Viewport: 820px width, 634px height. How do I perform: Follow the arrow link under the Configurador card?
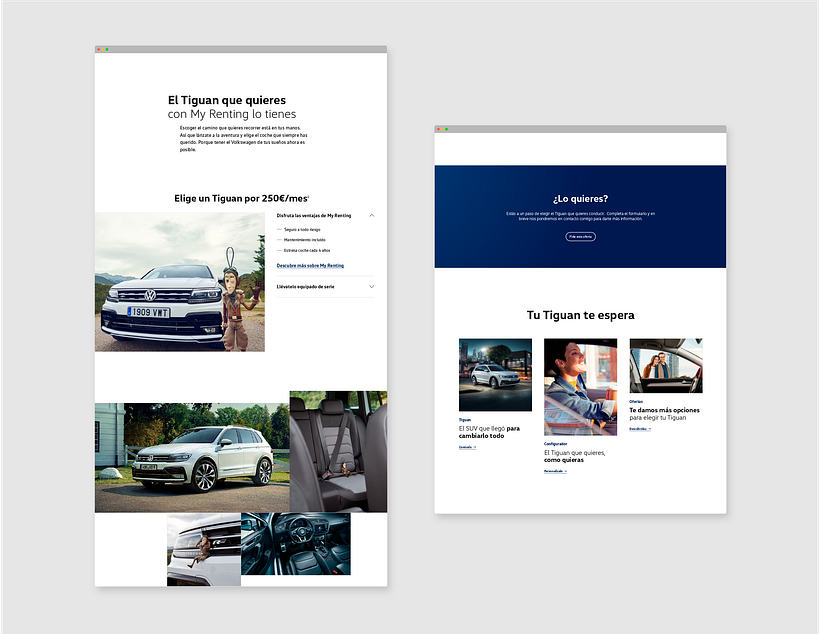click(x=555, y=471)
